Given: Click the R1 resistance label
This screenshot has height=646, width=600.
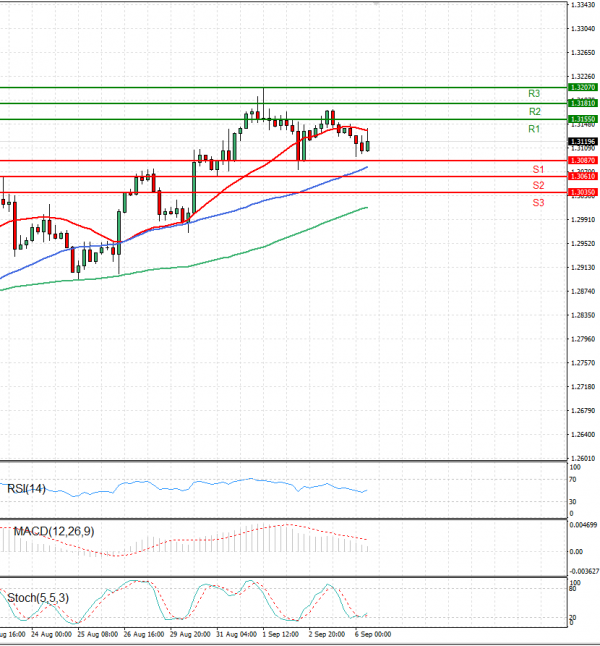Looking at the screenshot, I should [534, 129].
